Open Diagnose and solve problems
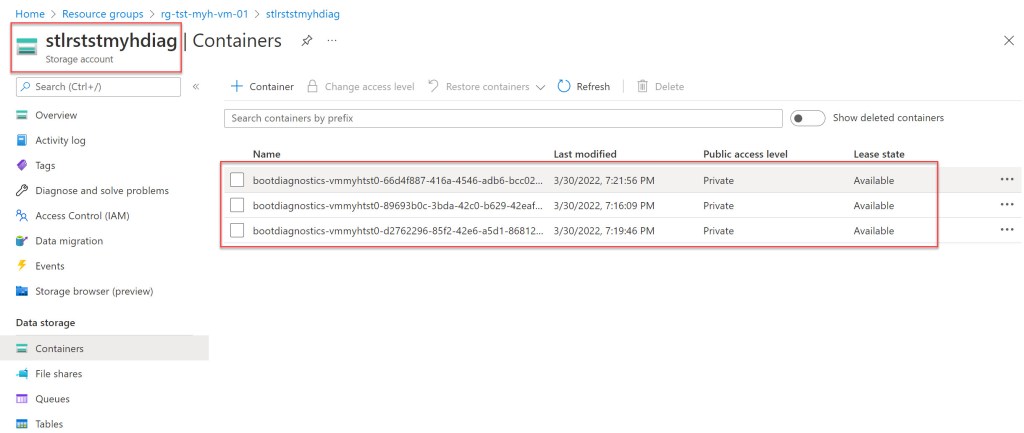1024x433 pixels. 101,190
